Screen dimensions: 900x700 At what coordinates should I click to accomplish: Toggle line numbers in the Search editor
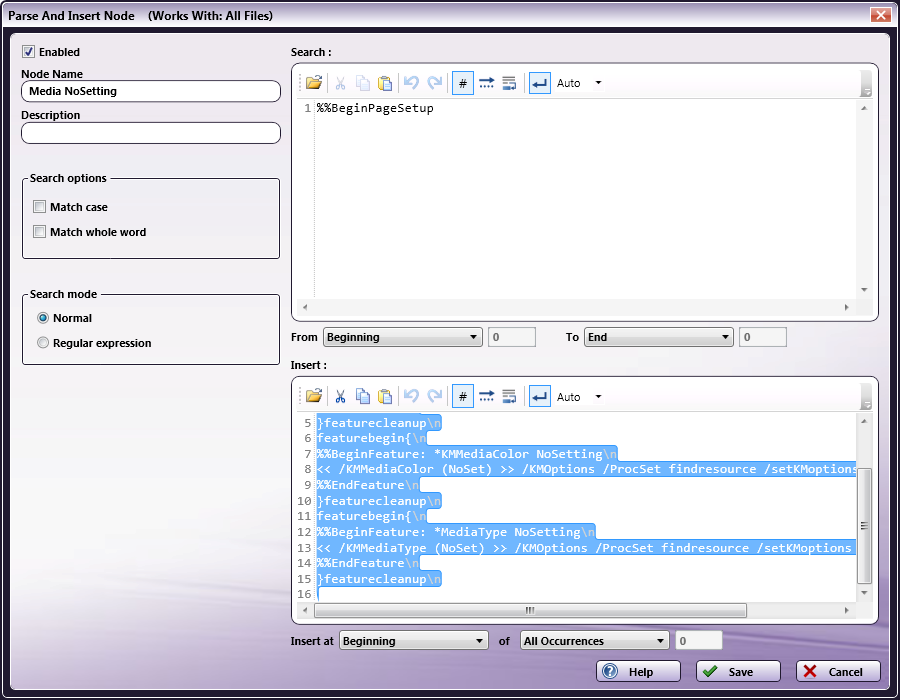coord(462,83)
